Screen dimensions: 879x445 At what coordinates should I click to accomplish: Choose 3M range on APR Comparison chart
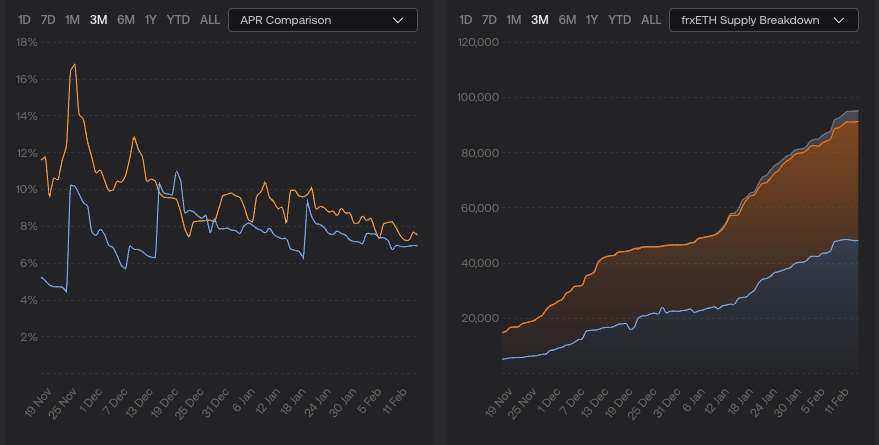99,20
